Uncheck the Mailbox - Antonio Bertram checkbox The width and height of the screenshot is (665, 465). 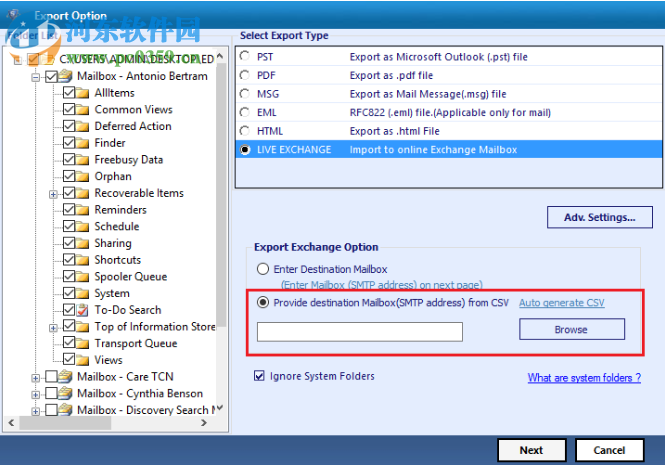(x=51, y=76)
